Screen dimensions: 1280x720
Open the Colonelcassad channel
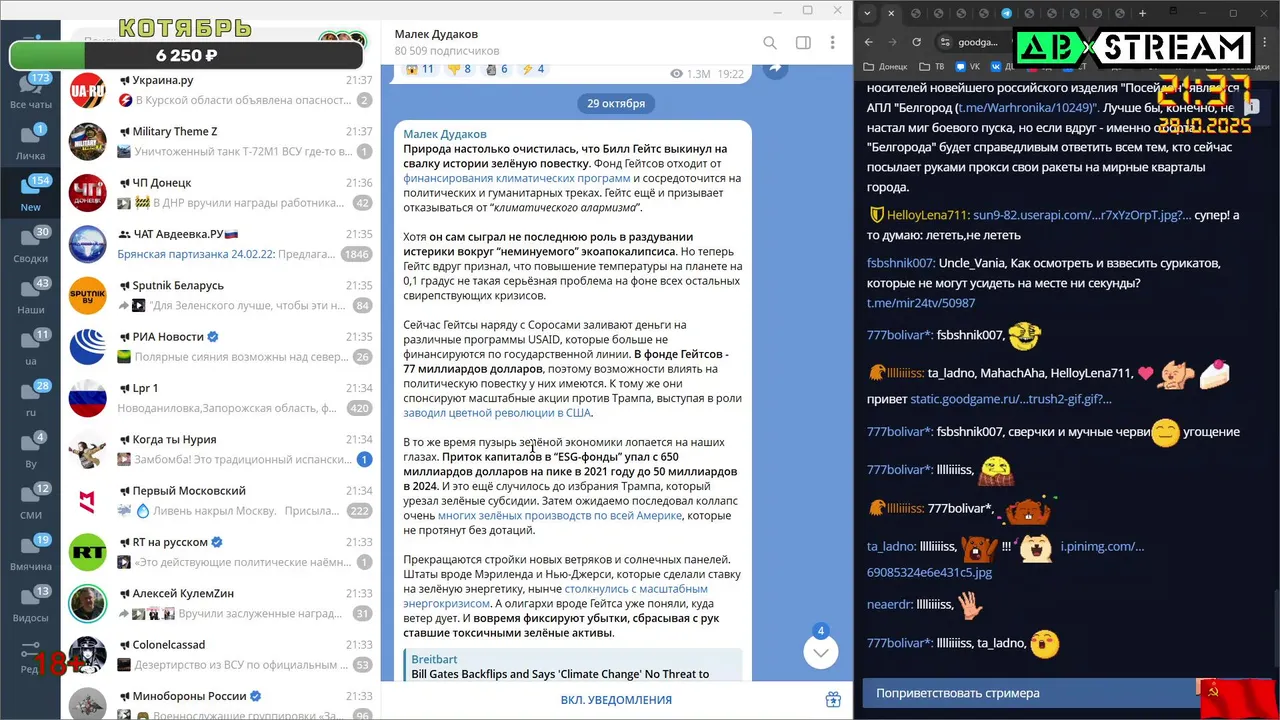(221, 655)
